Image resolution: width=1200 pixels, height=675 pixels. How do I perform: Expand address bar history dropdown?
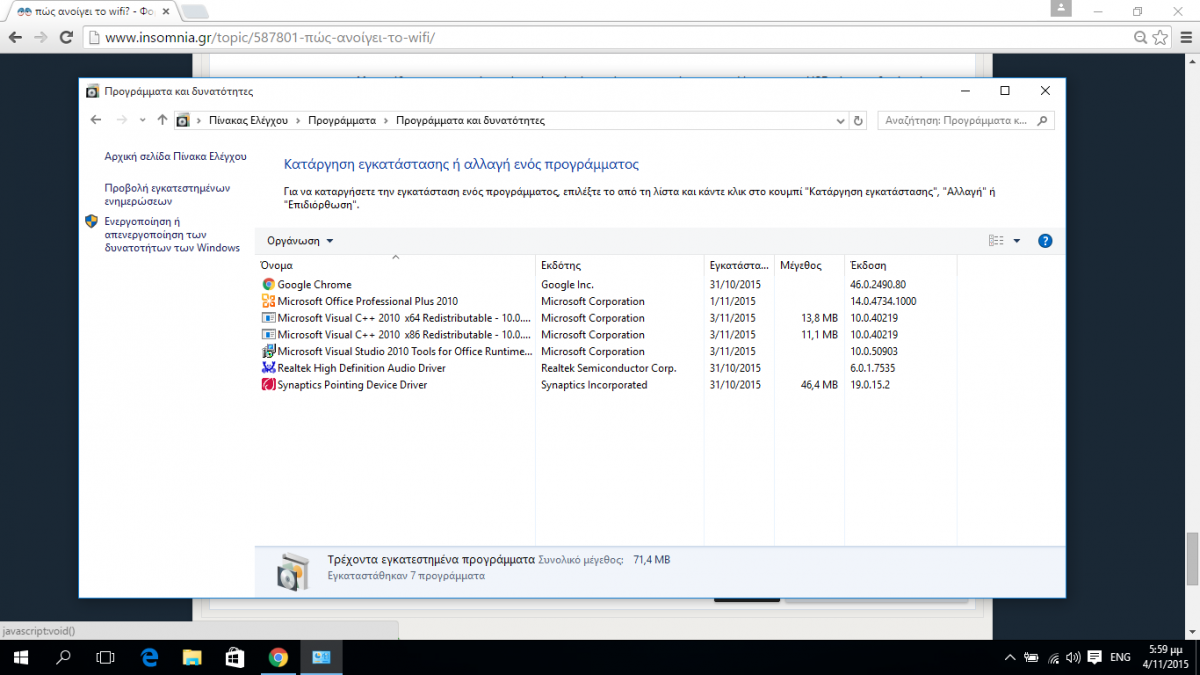840,120
